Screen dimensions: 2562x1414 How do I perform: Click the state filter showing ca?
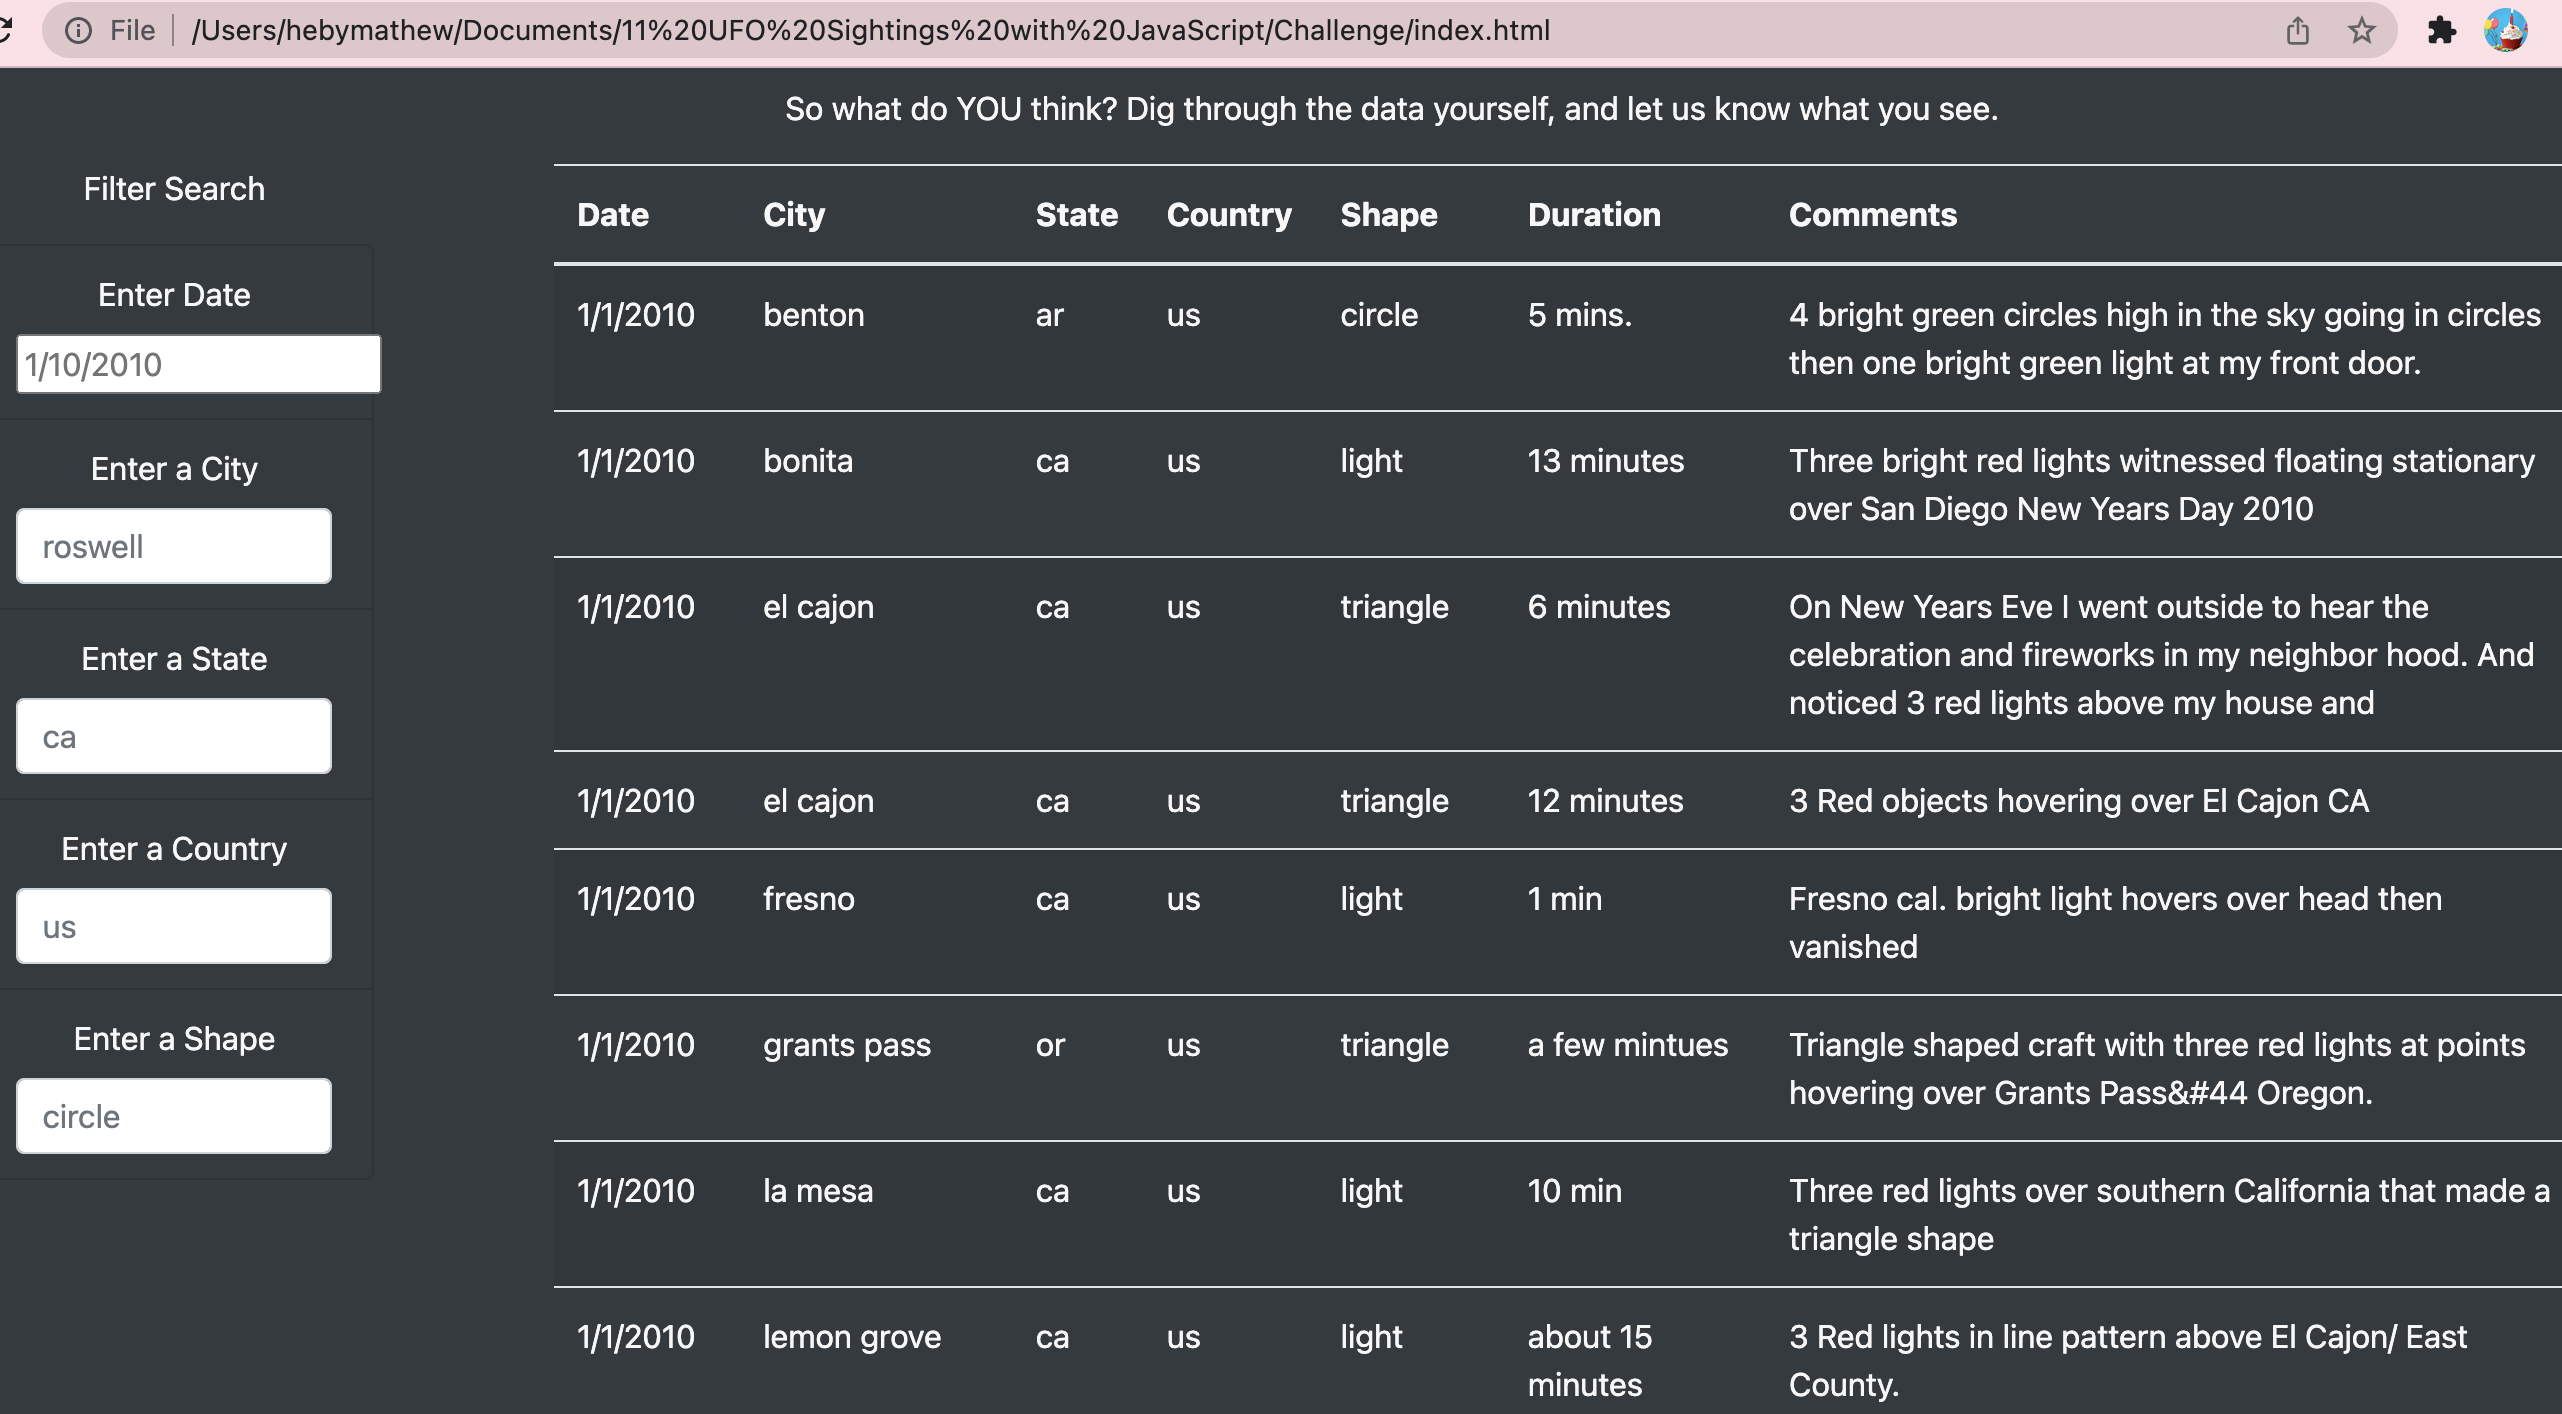click(x=173, y=735)
